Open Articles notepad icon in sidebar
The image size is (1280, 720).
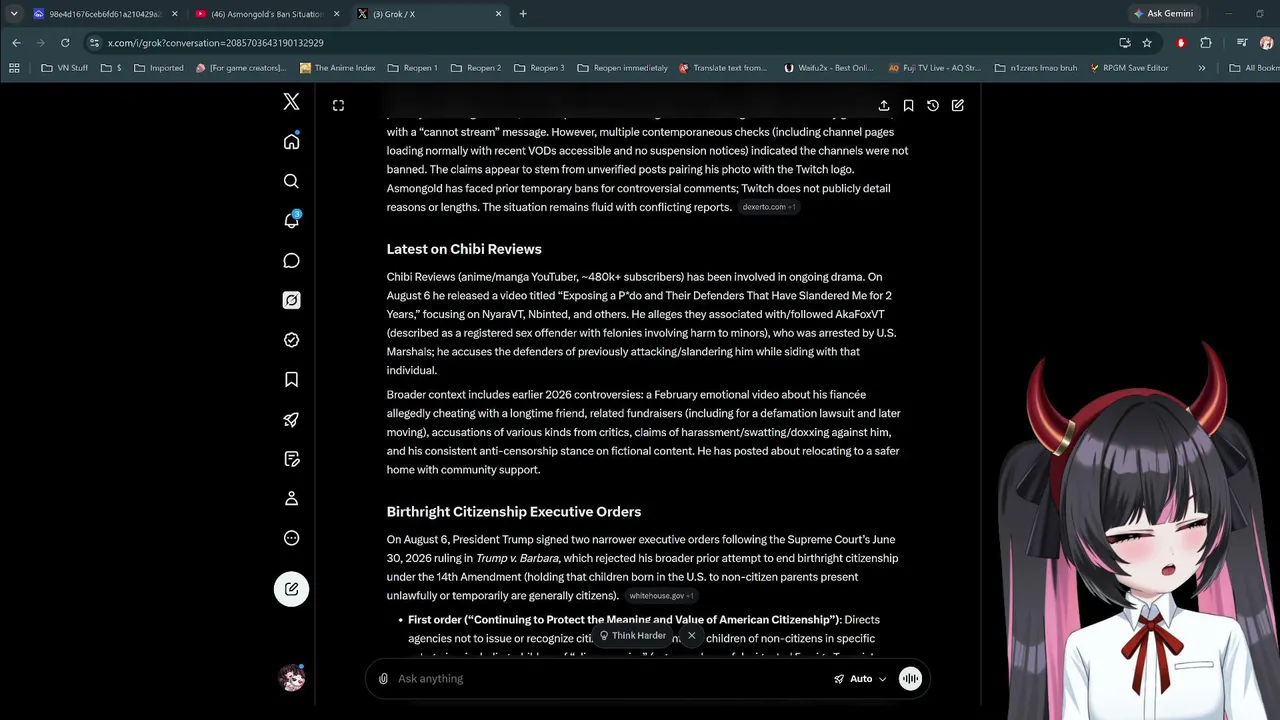click(x=291, y=459)
